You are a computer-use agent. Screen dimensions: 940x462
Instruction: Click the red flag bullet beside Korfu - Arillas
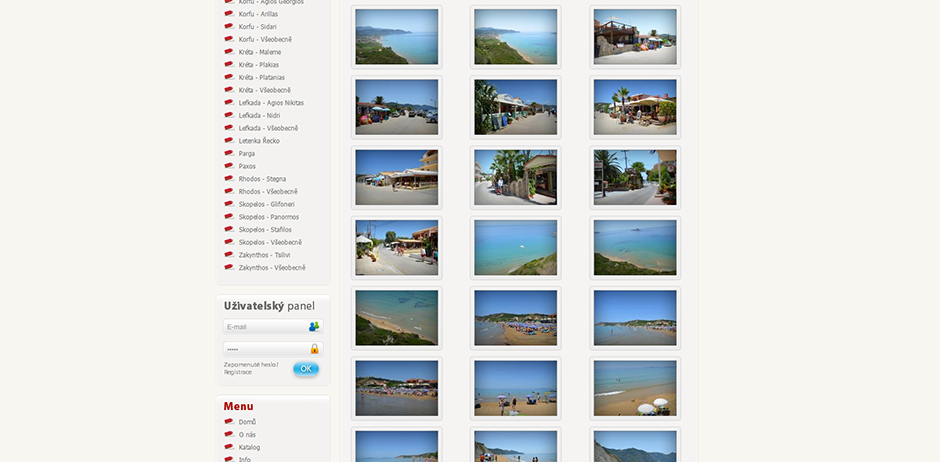click(229, 13)
